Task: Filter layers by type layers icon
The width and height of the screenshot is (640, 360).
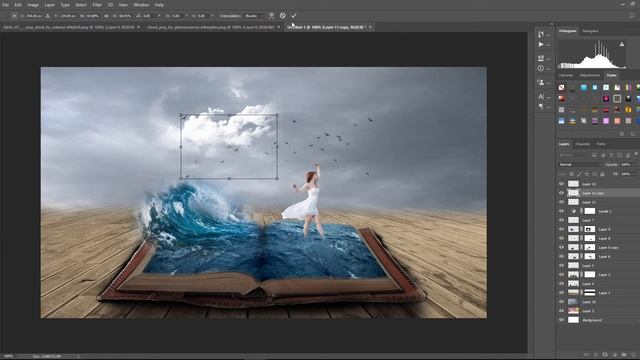Action: (x=611, y=155)
